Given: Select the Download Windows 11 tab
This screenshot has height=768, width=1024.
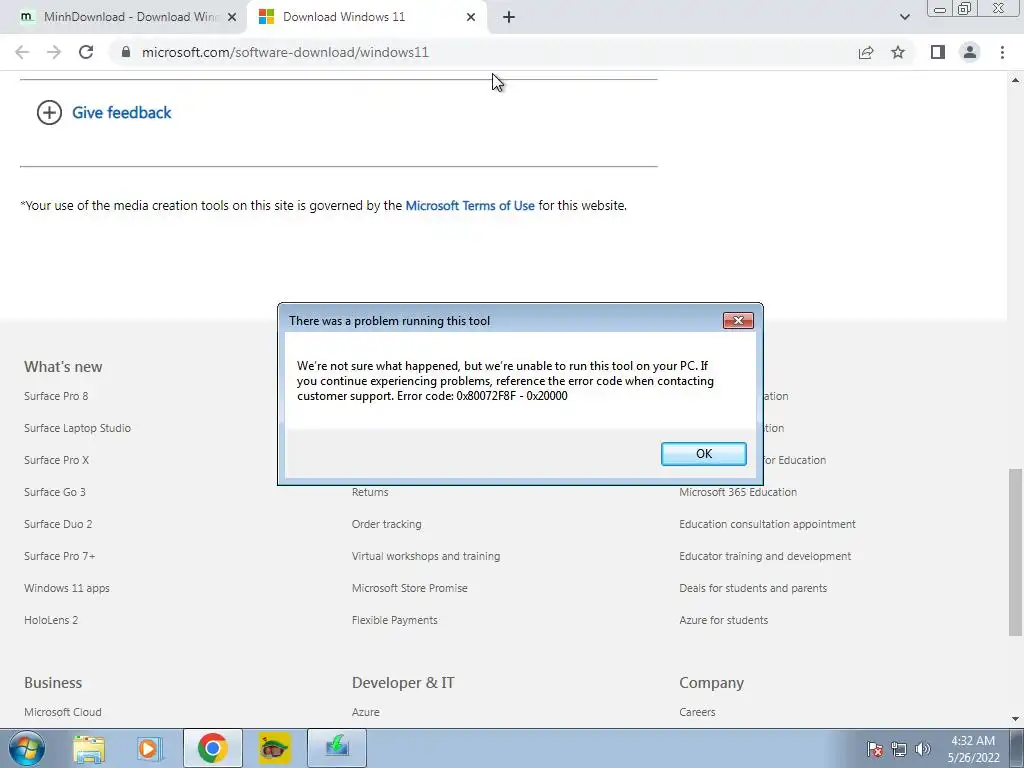Looking at the screenshot, I should coord(366,17).
